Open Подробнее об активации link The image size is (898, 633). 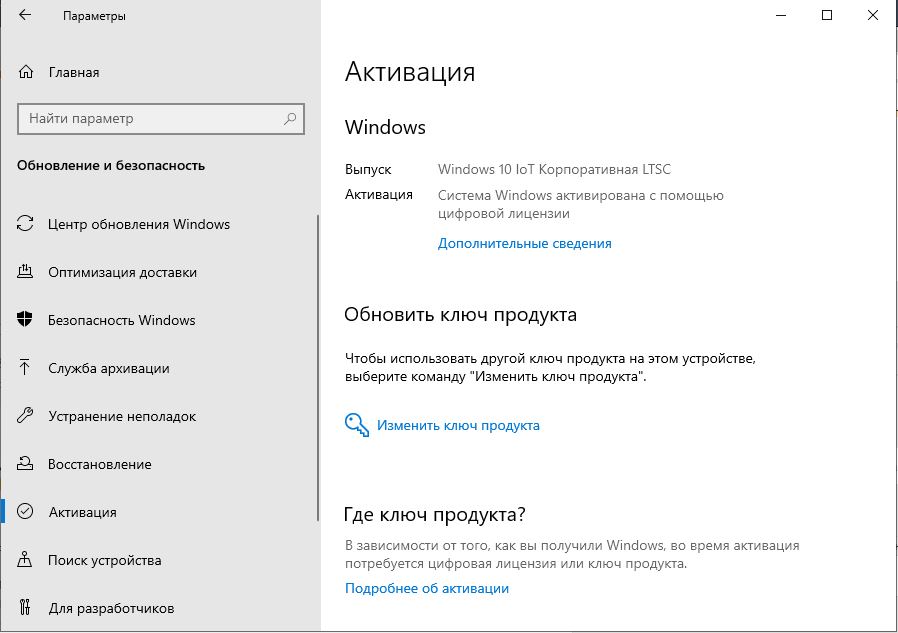(x=427, y=588)
